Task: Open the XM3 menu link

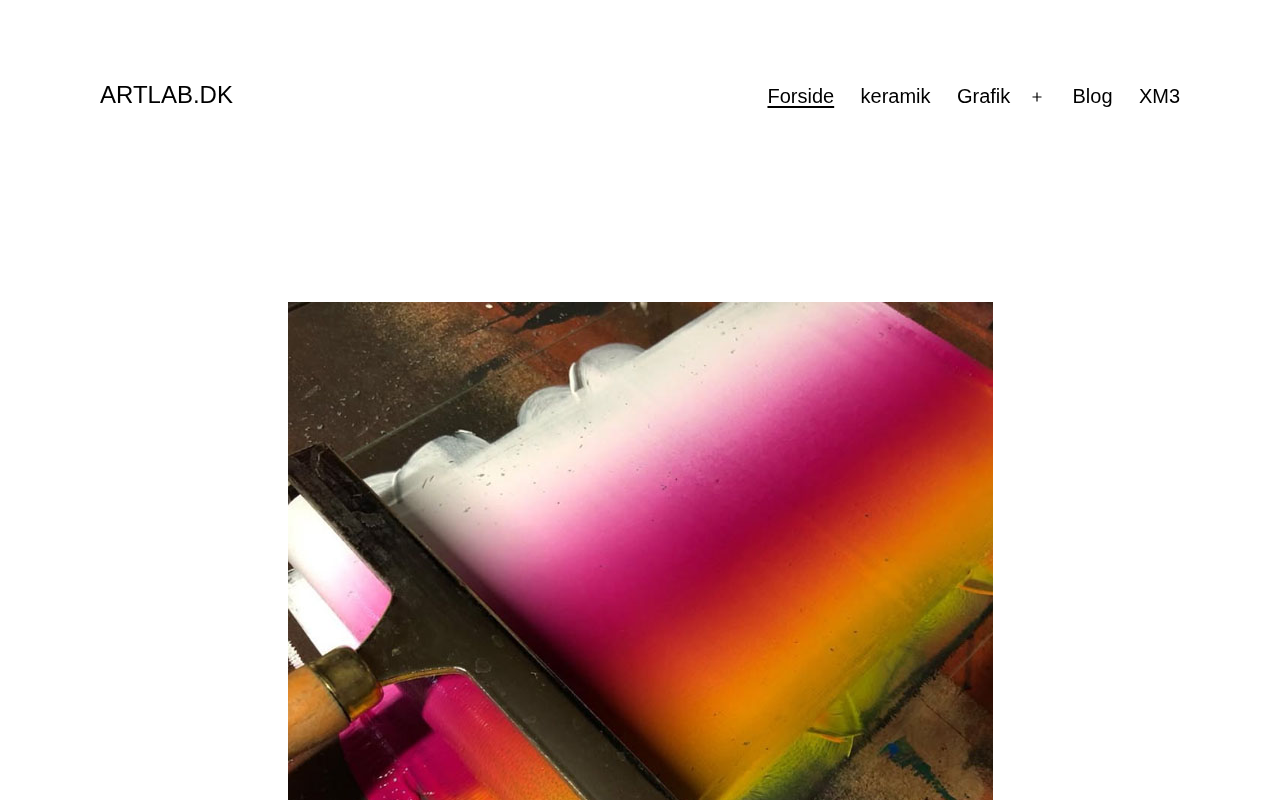Action: click(x=1159, y=96)
